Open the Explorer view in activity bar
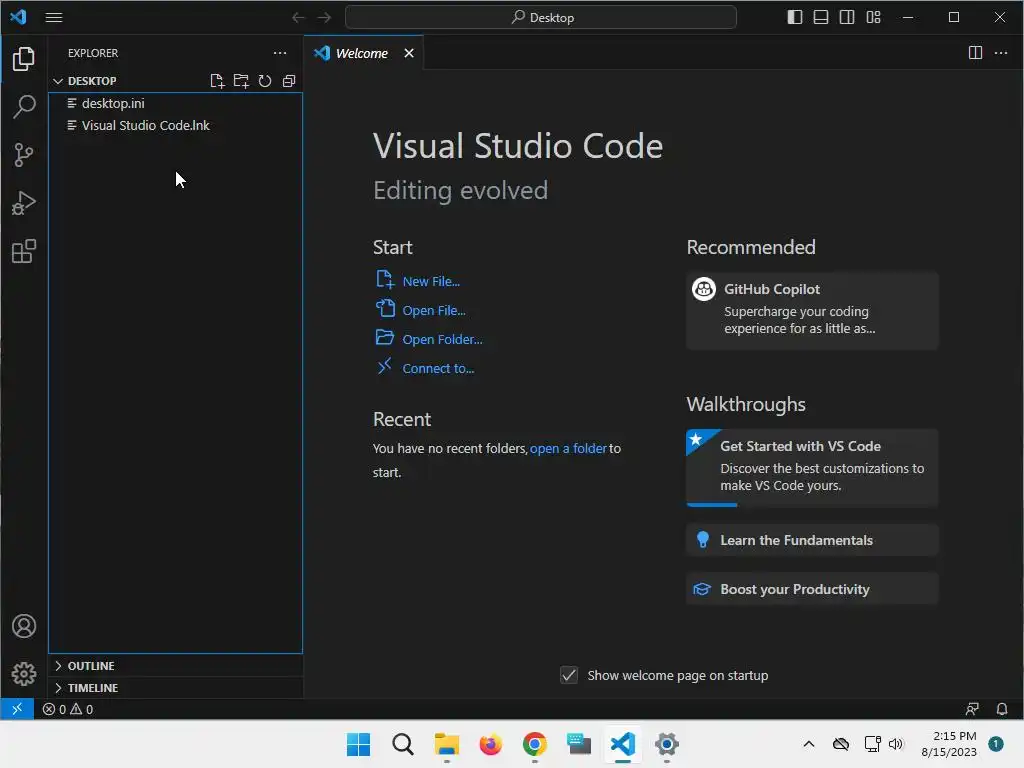This screenshot has height=768, width=1024. coord(24,59)
